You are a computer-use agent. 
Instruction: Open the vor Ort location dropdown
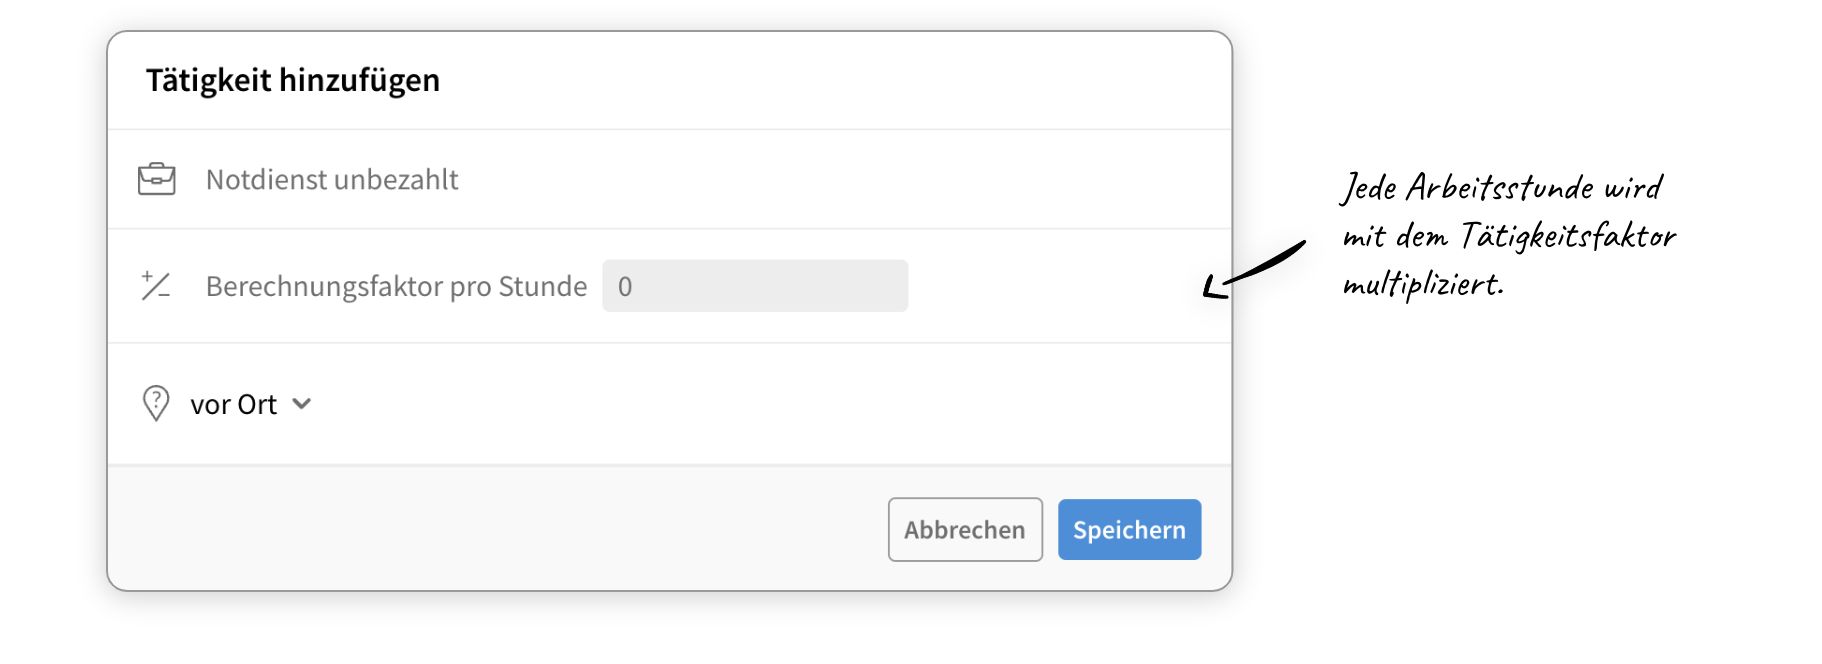coord(234,404)
